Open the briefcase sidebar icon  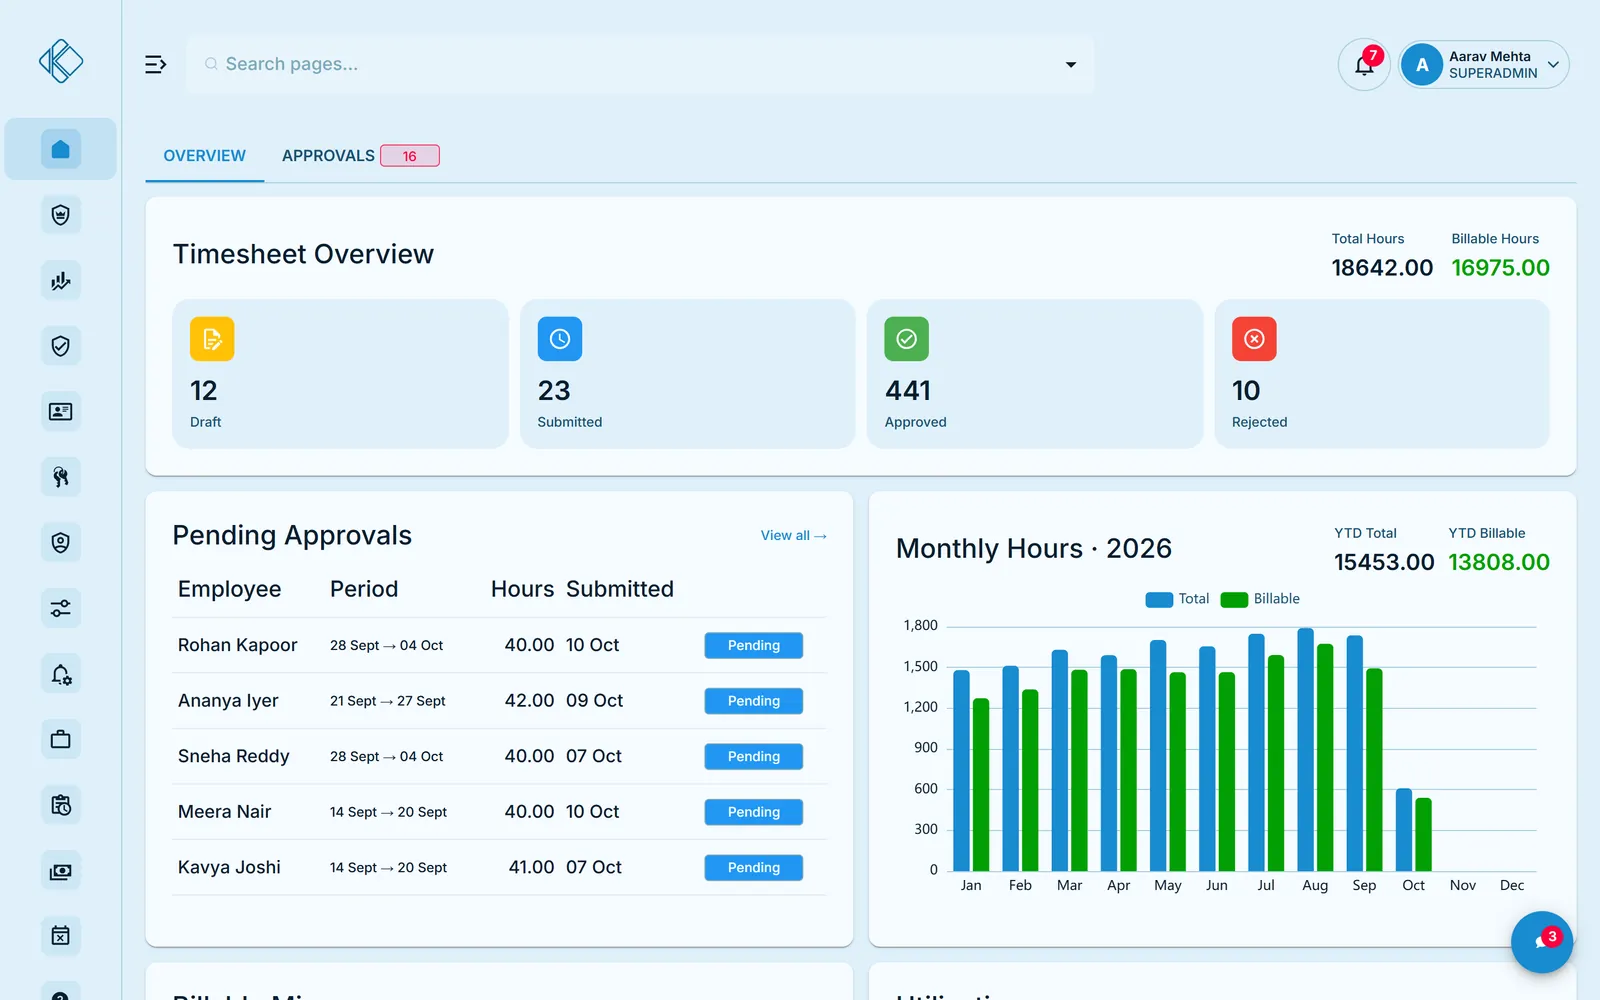pos(60,740)
